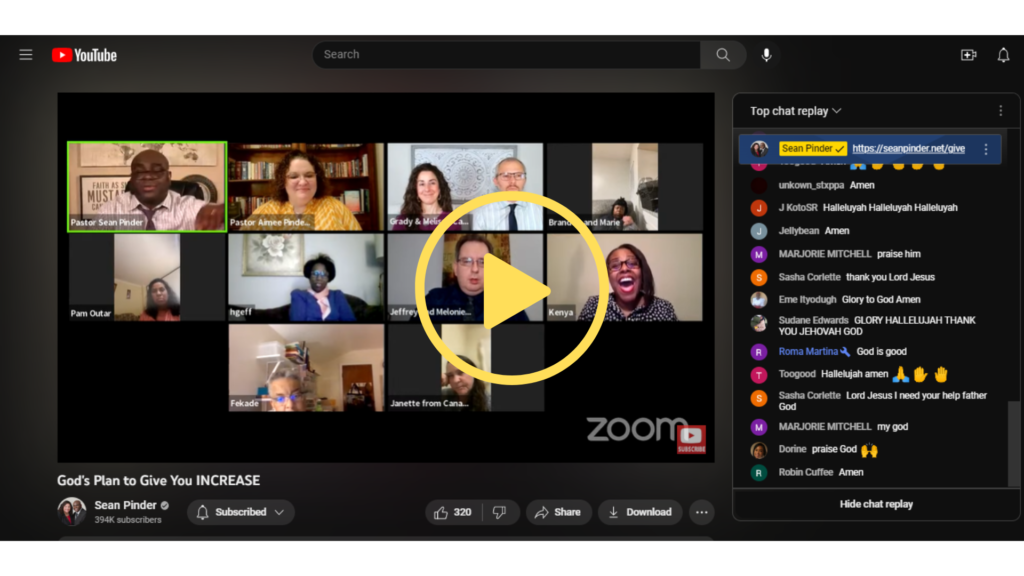Open the Create video icon
The height and width of the screenshot is (576, 1024).
[968, 55]
